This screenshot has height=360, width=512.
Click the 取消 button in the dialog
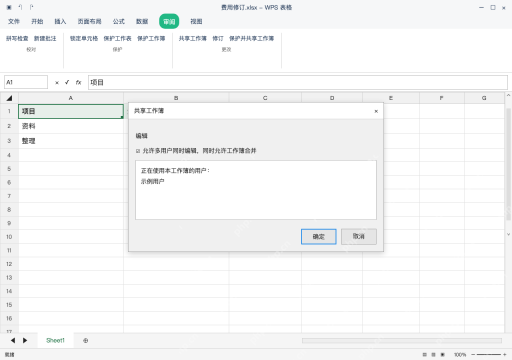click(359, 236)
